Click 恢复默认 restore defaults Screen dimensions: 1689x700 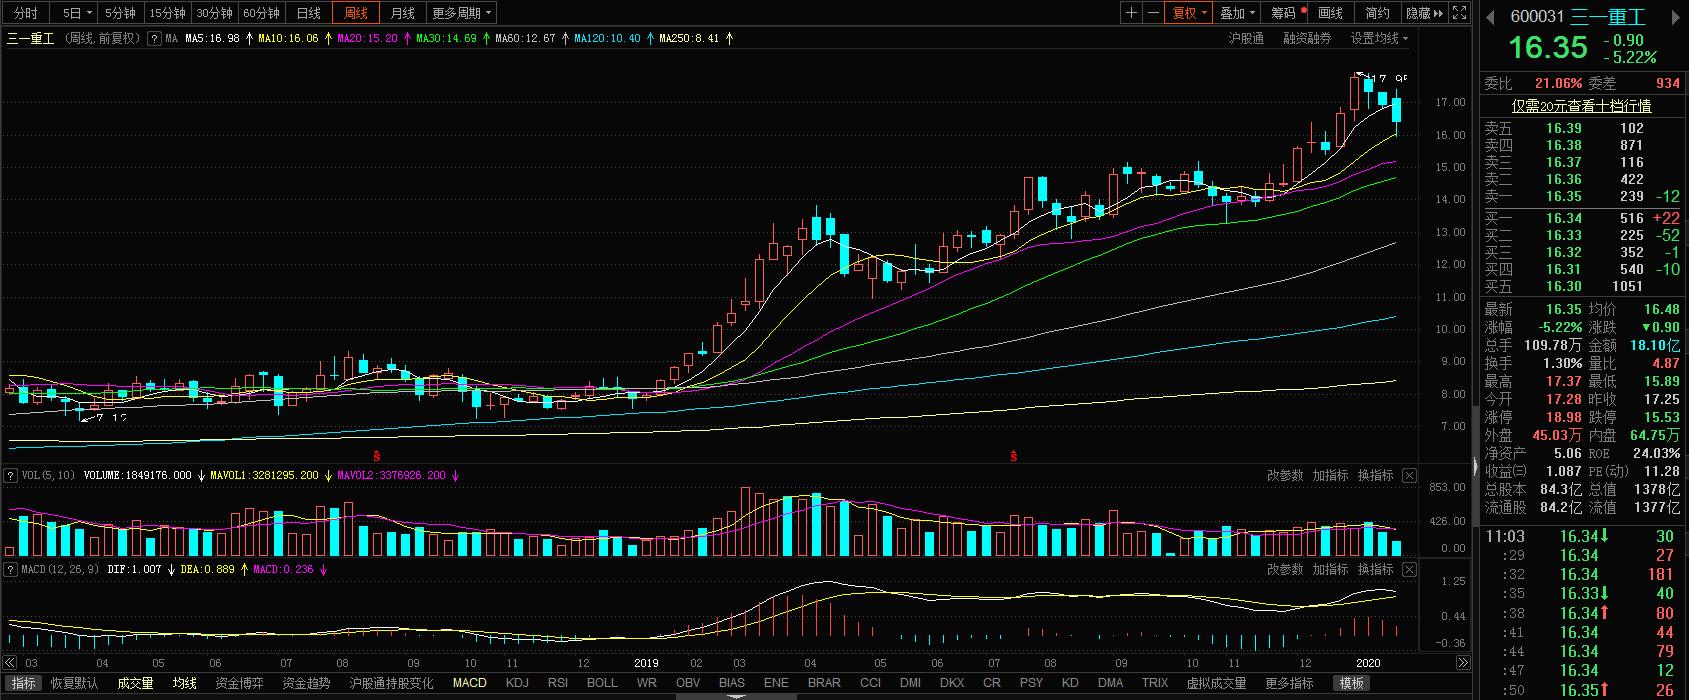point(75,683)
